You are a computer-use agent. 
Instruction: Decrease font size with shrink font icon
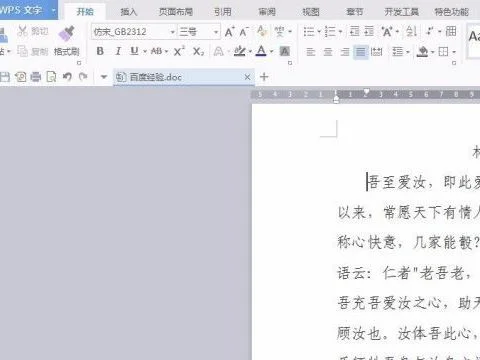click(x=244, y=32)
